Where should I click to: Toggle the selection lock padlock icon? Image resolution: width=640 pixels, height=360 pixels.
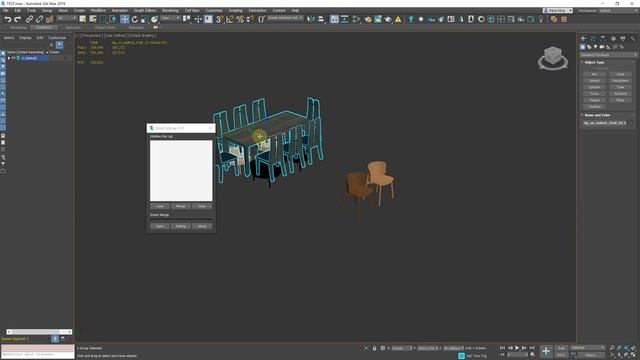[x=374, y=348]
